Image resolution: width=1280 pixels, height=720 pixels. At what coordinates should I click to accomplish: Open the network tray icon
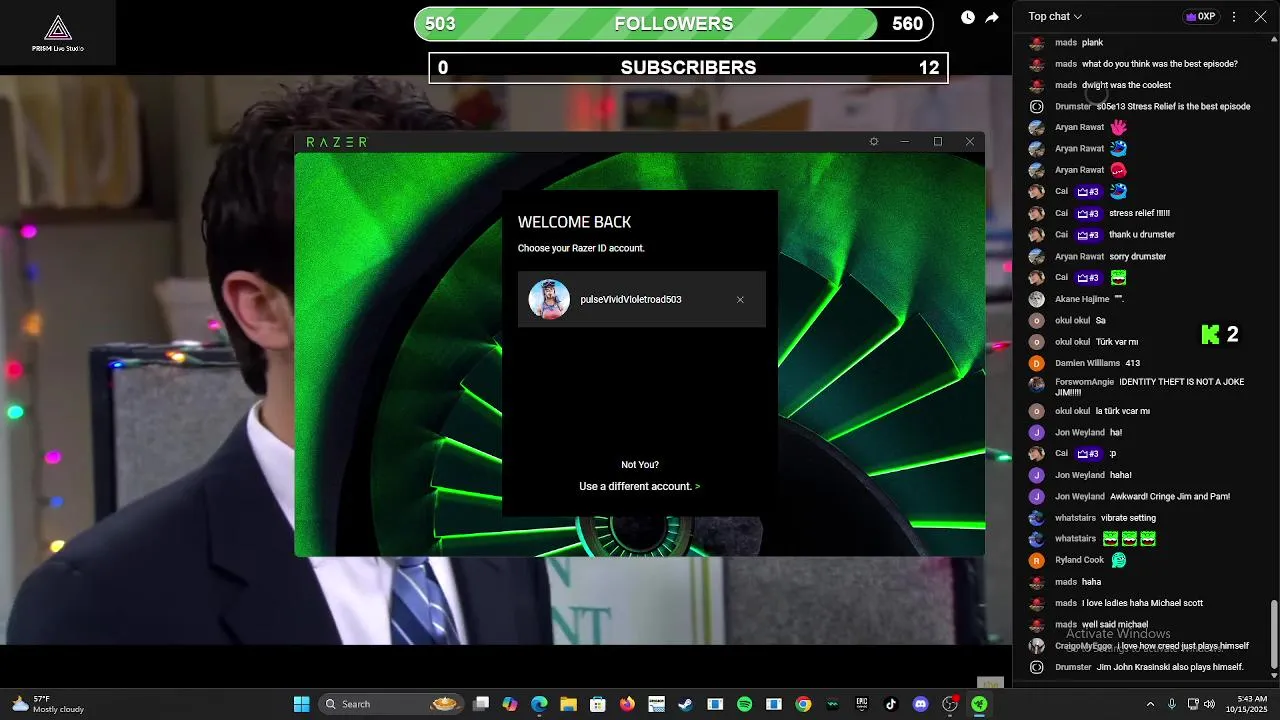1193,704
